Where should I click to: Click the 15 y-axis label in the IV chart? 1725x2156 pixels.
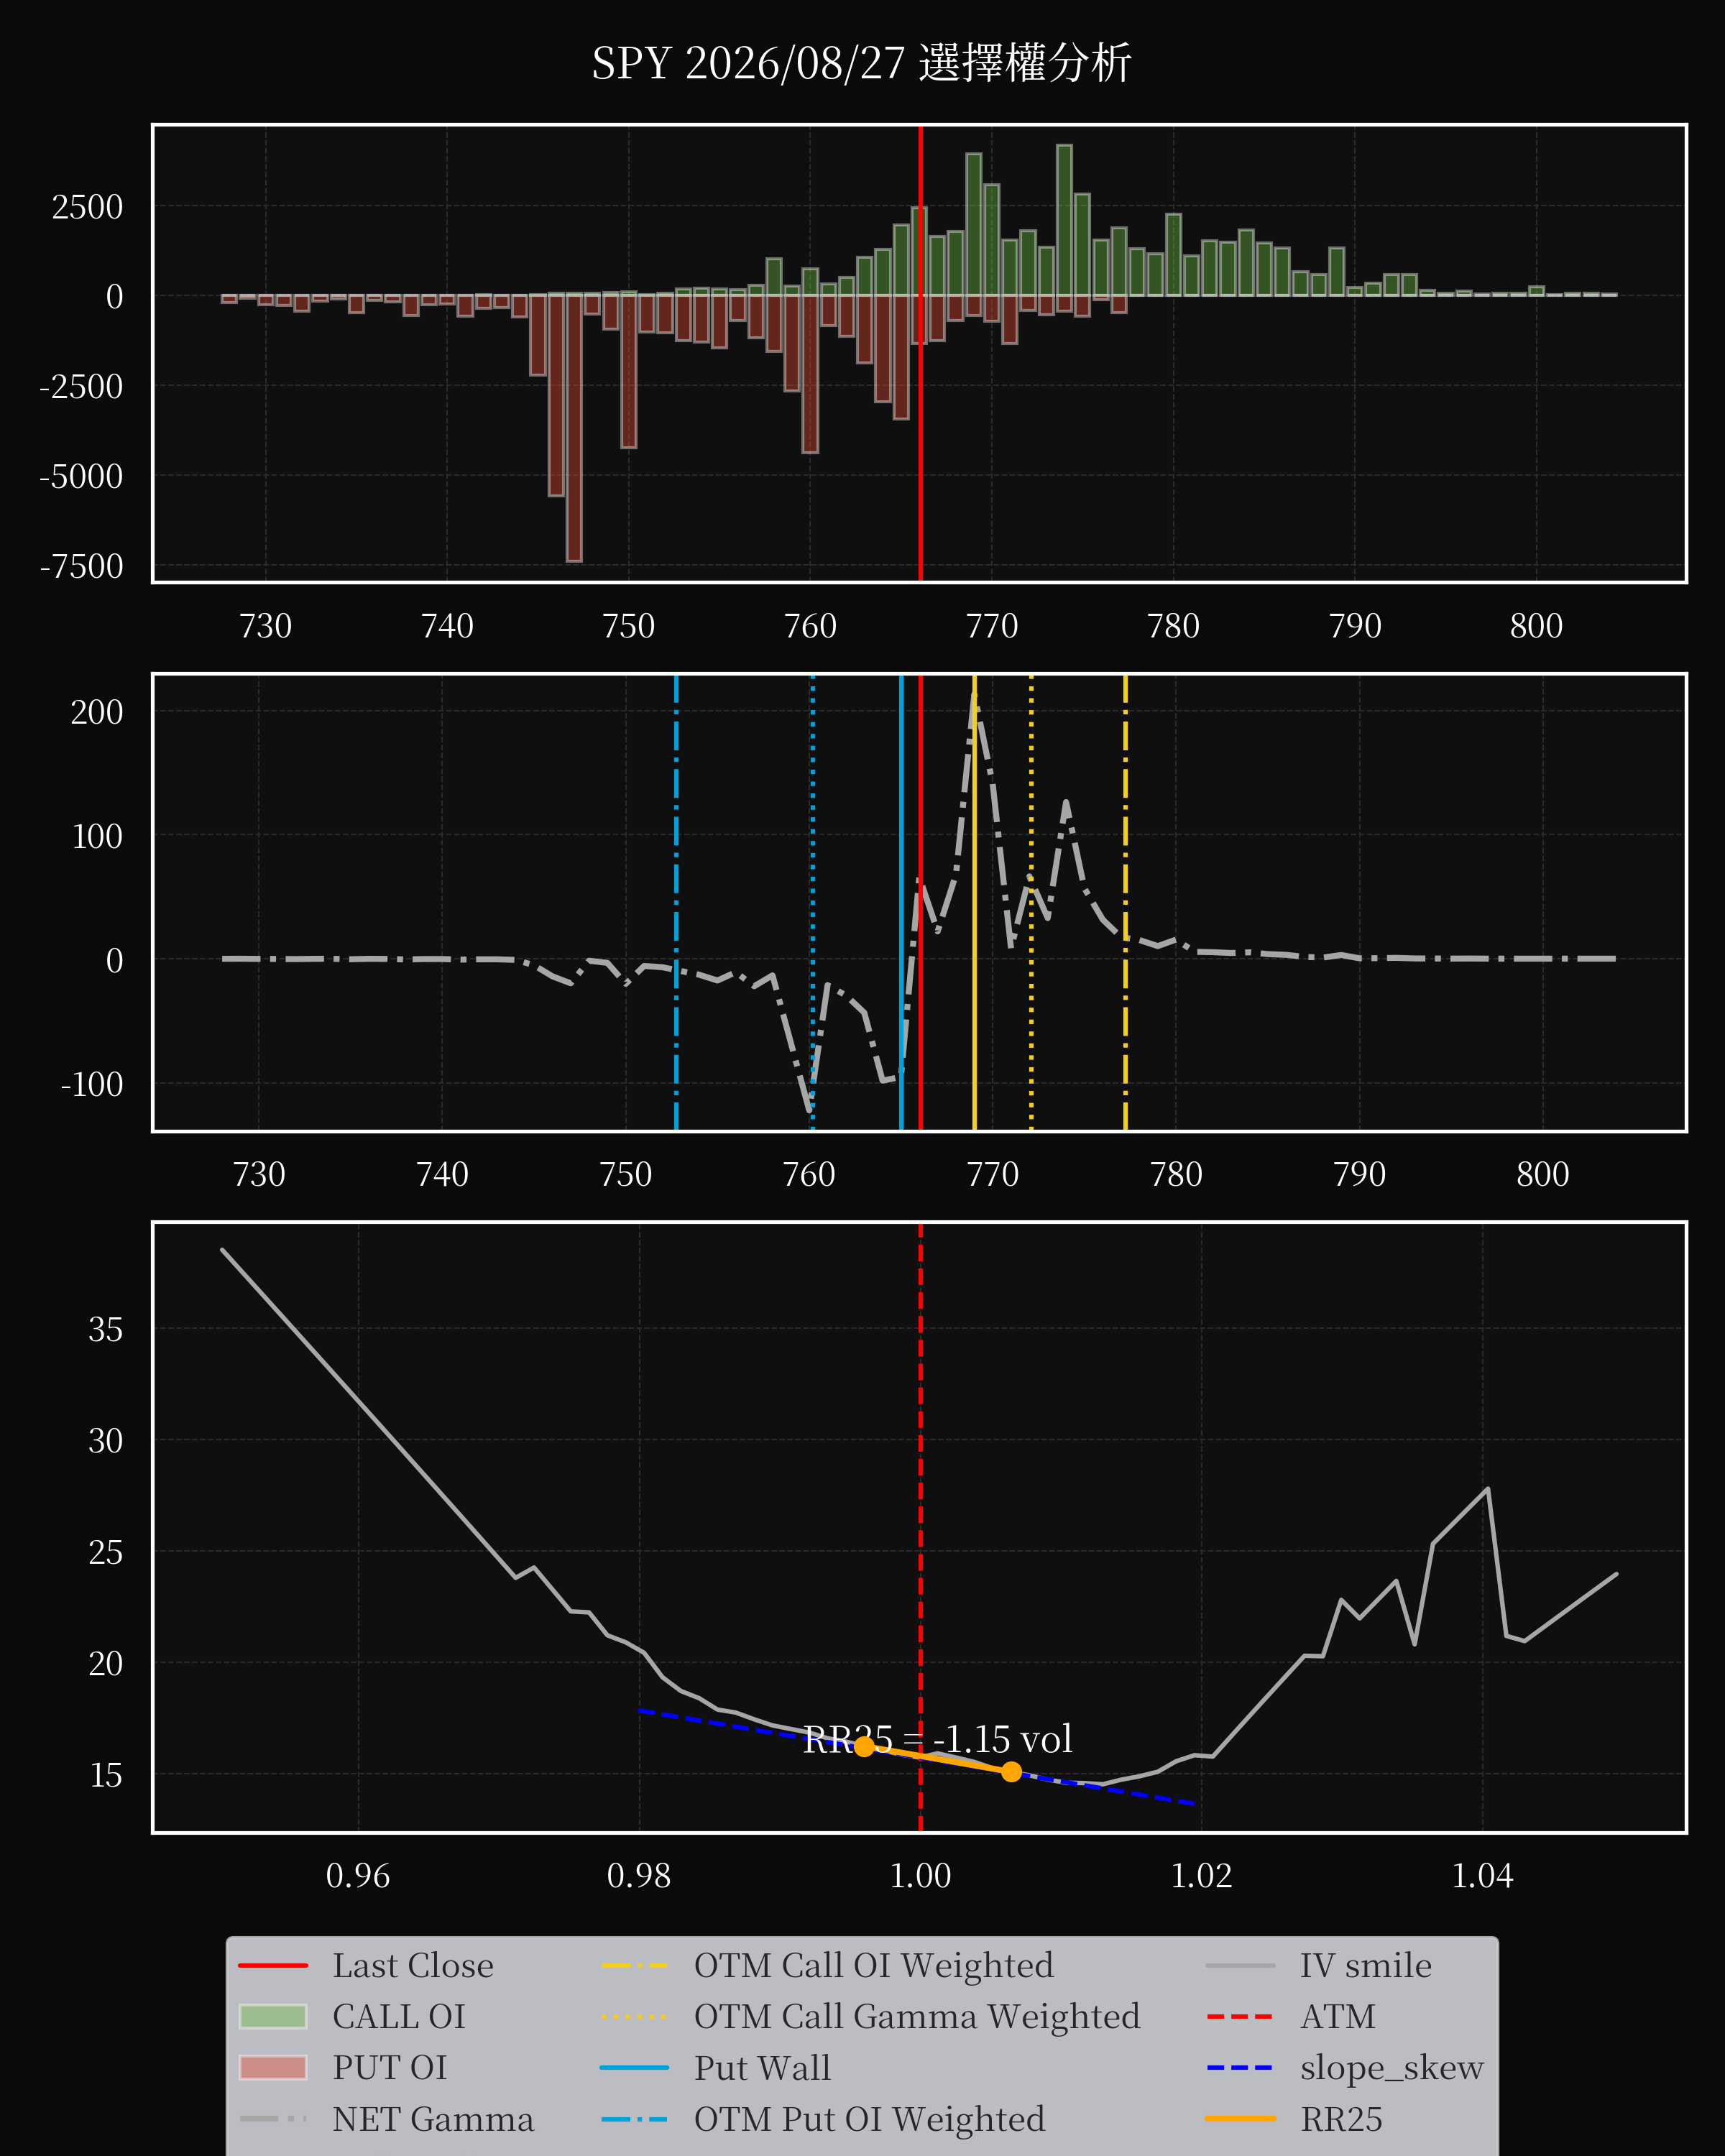tap(106, 1775)
